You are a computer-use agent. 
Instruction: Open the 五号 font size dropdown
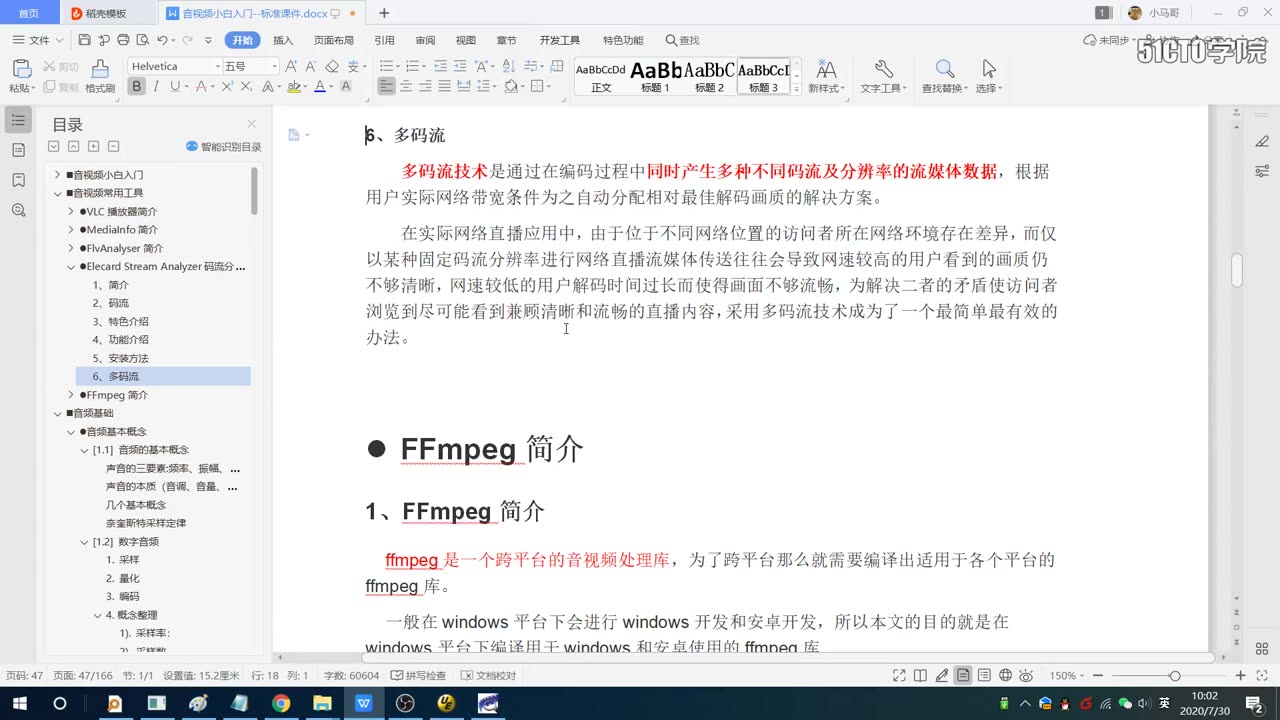click(274, 66)
